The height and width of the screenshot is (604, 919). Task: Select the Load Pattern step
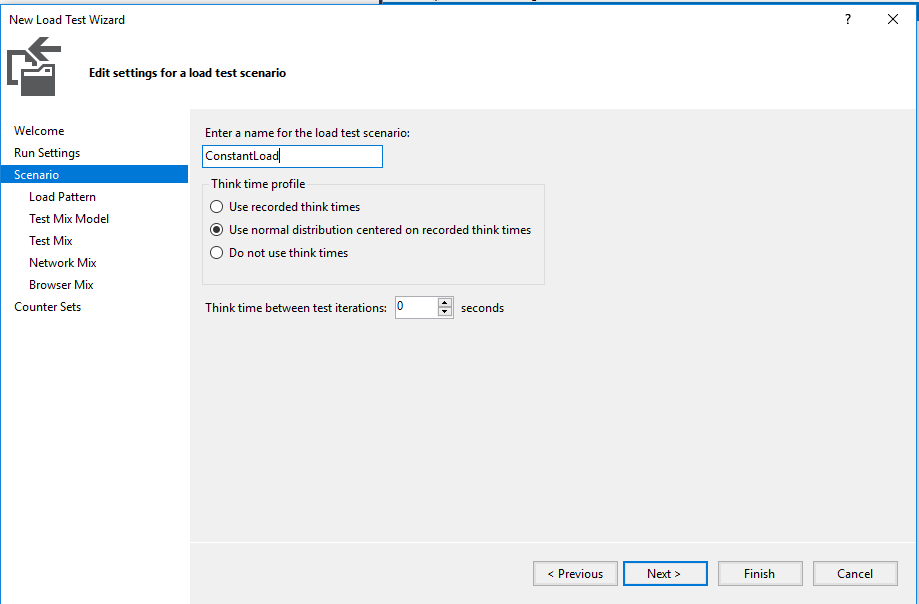pyautogui.click(x=61, y=196)
